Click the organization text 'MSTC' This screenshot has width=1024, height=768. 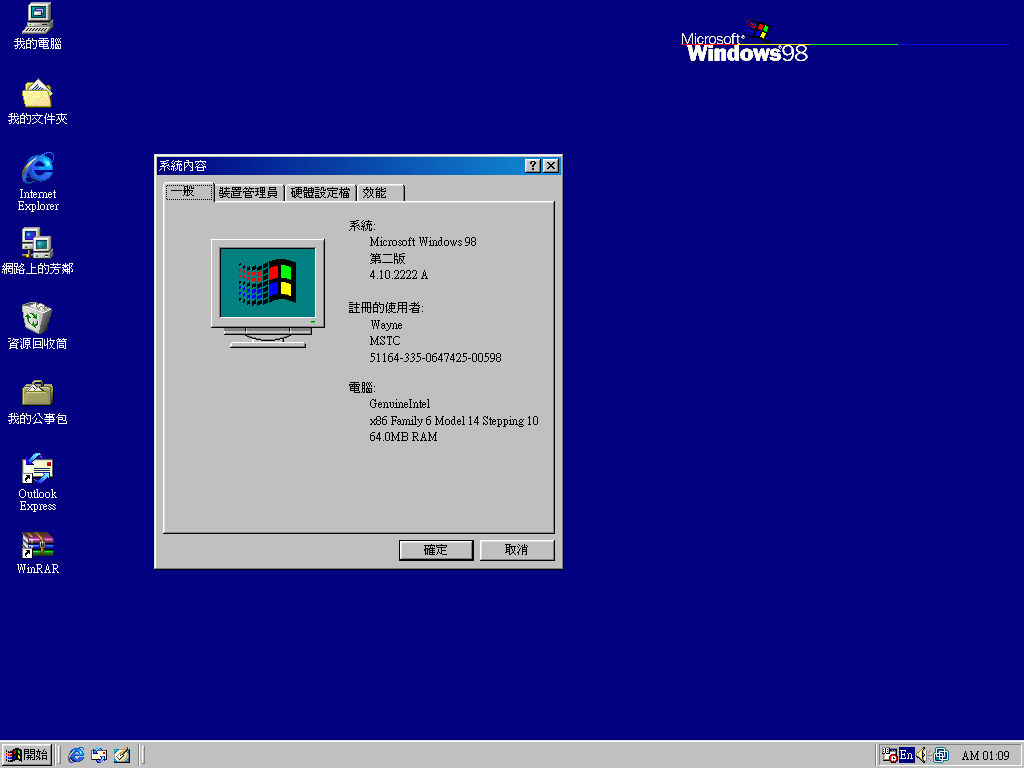pos(385,341)
